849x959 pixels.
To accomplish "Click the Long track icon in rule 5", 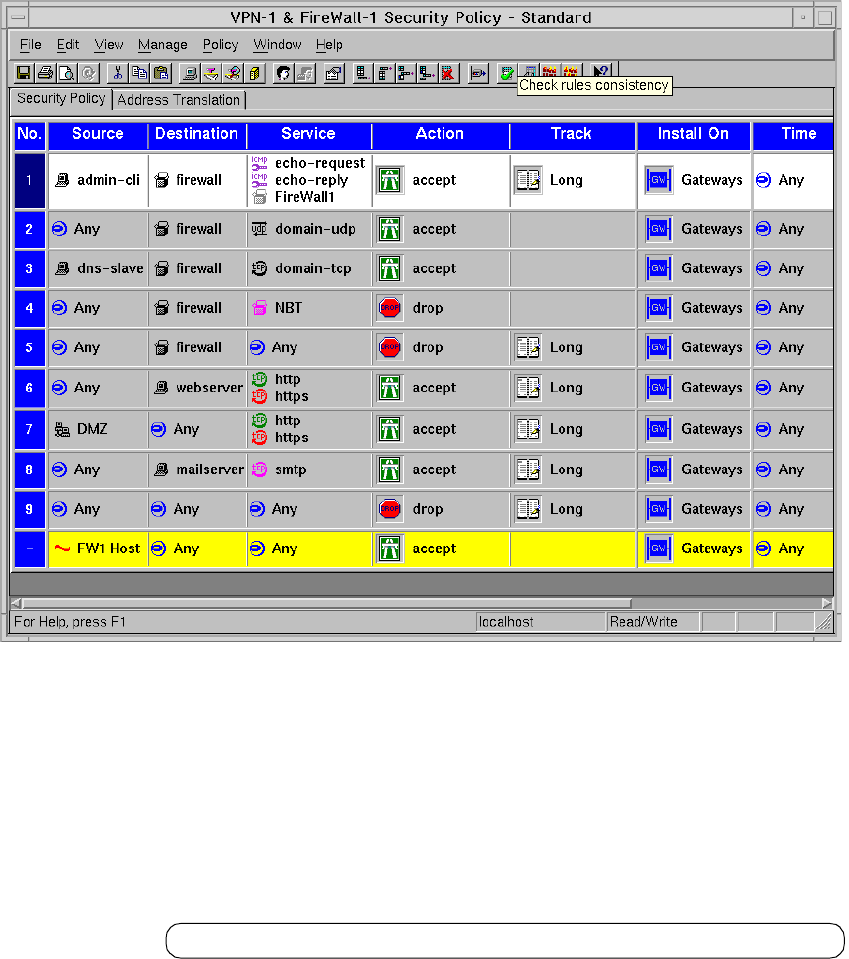I will pyautogui.click(x=528, y=347).
